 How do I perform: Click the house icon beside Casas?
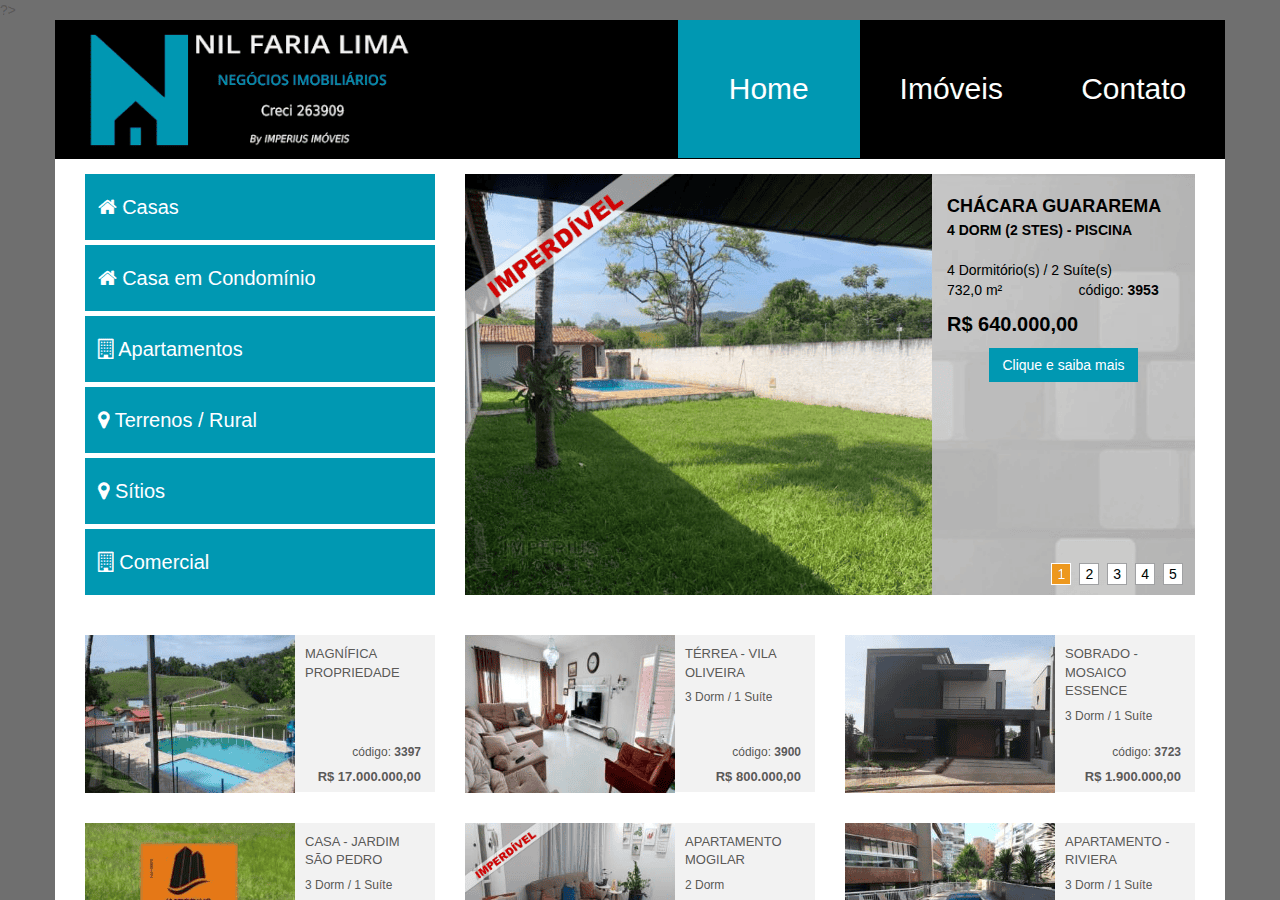108,207
